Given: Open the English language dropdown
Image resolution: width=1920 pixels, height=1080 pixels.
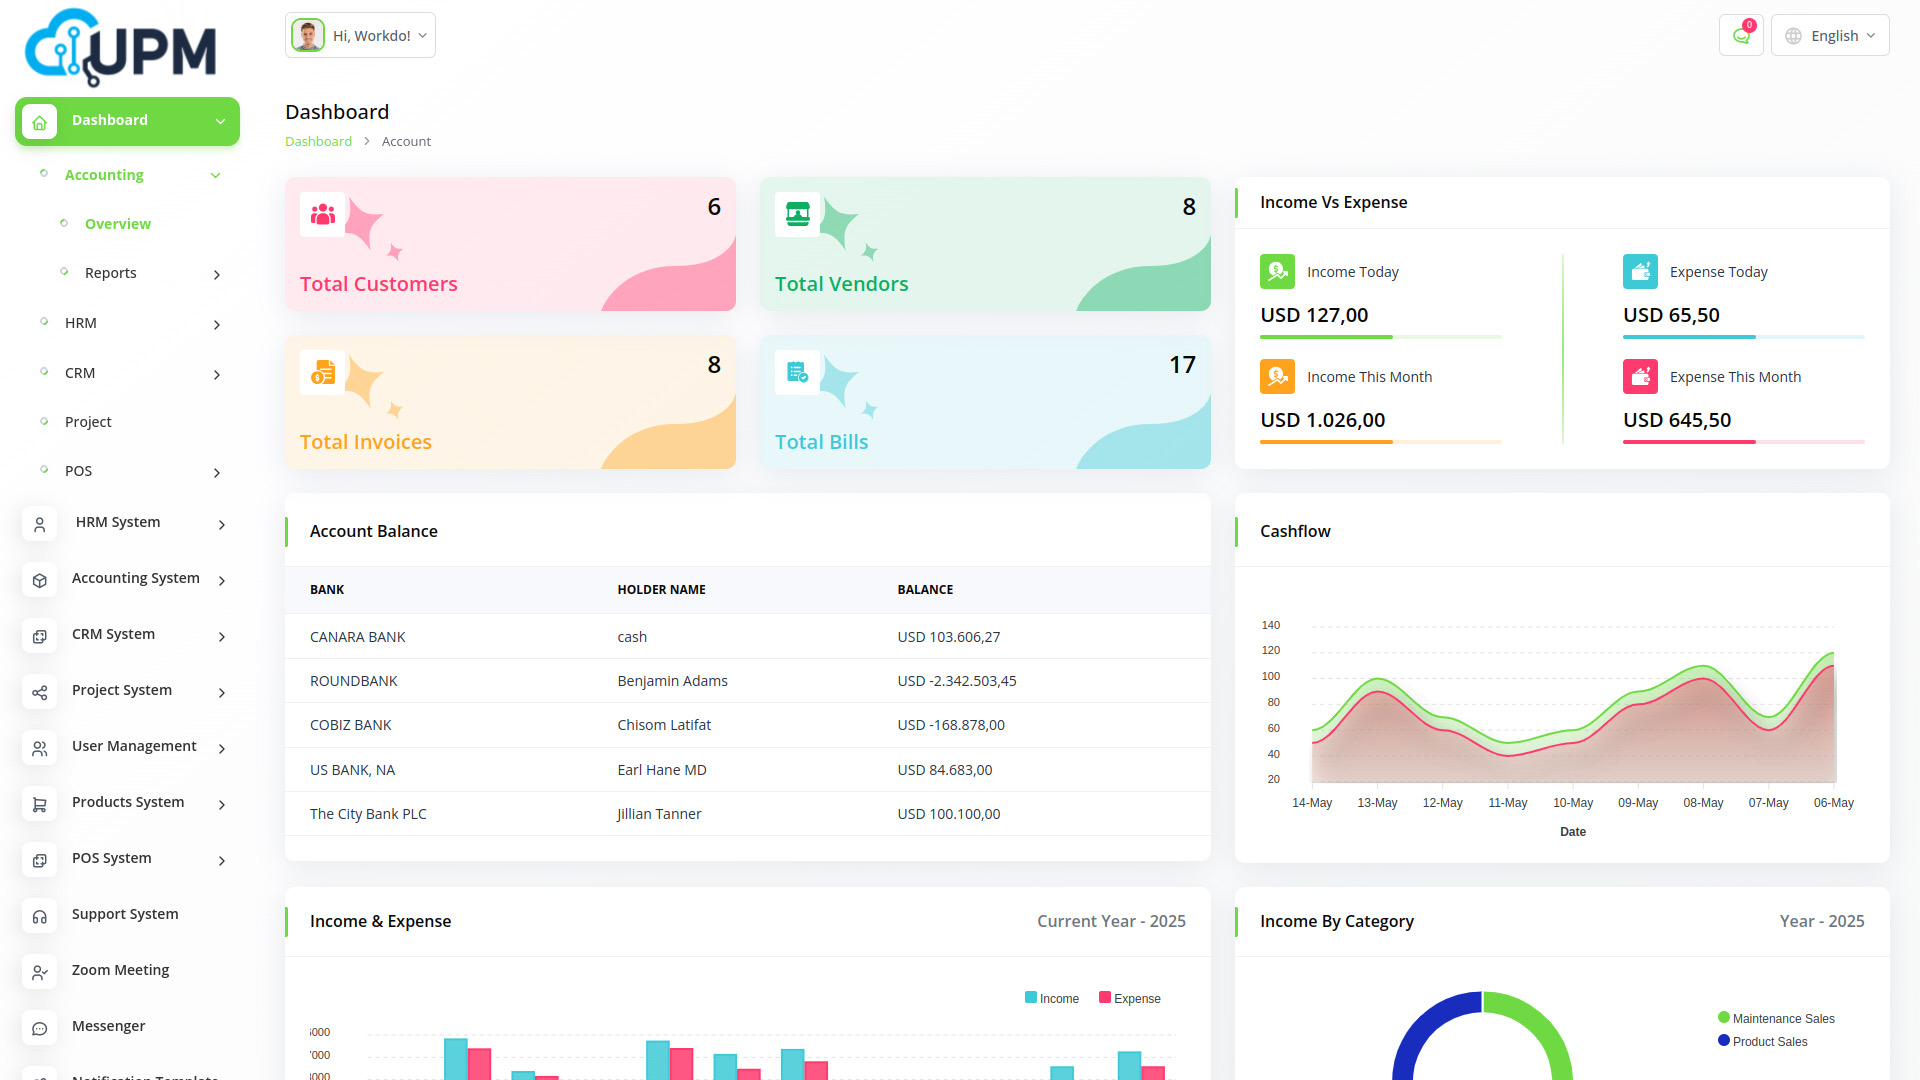Looking at the screenshot, I should [1830, 36].
